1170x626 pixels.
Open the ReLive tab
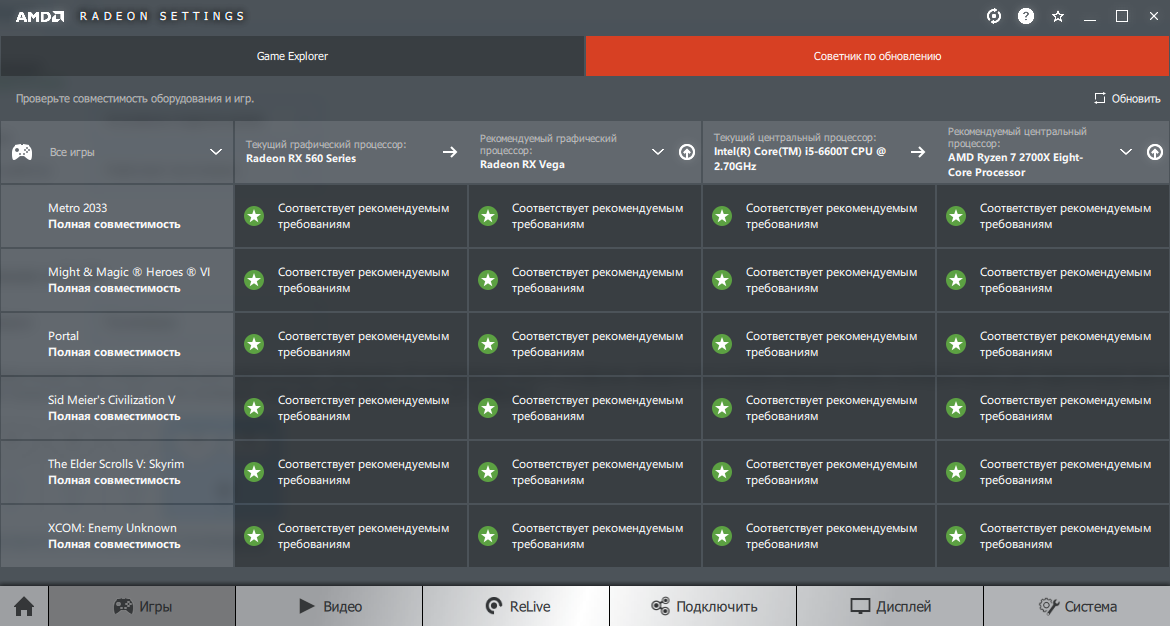[x=516, y=606]
